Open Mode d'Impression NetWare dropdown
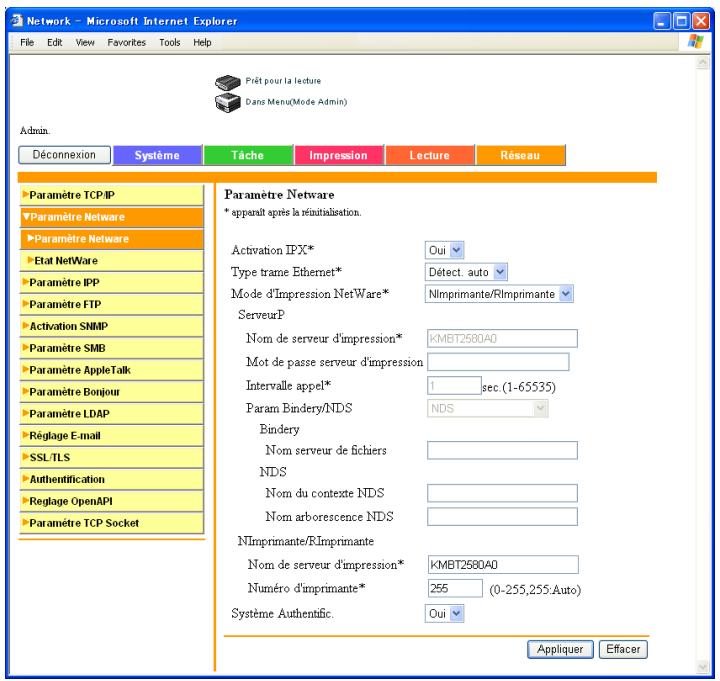This screenshot has width=720, height=681. tap(499, 294)
